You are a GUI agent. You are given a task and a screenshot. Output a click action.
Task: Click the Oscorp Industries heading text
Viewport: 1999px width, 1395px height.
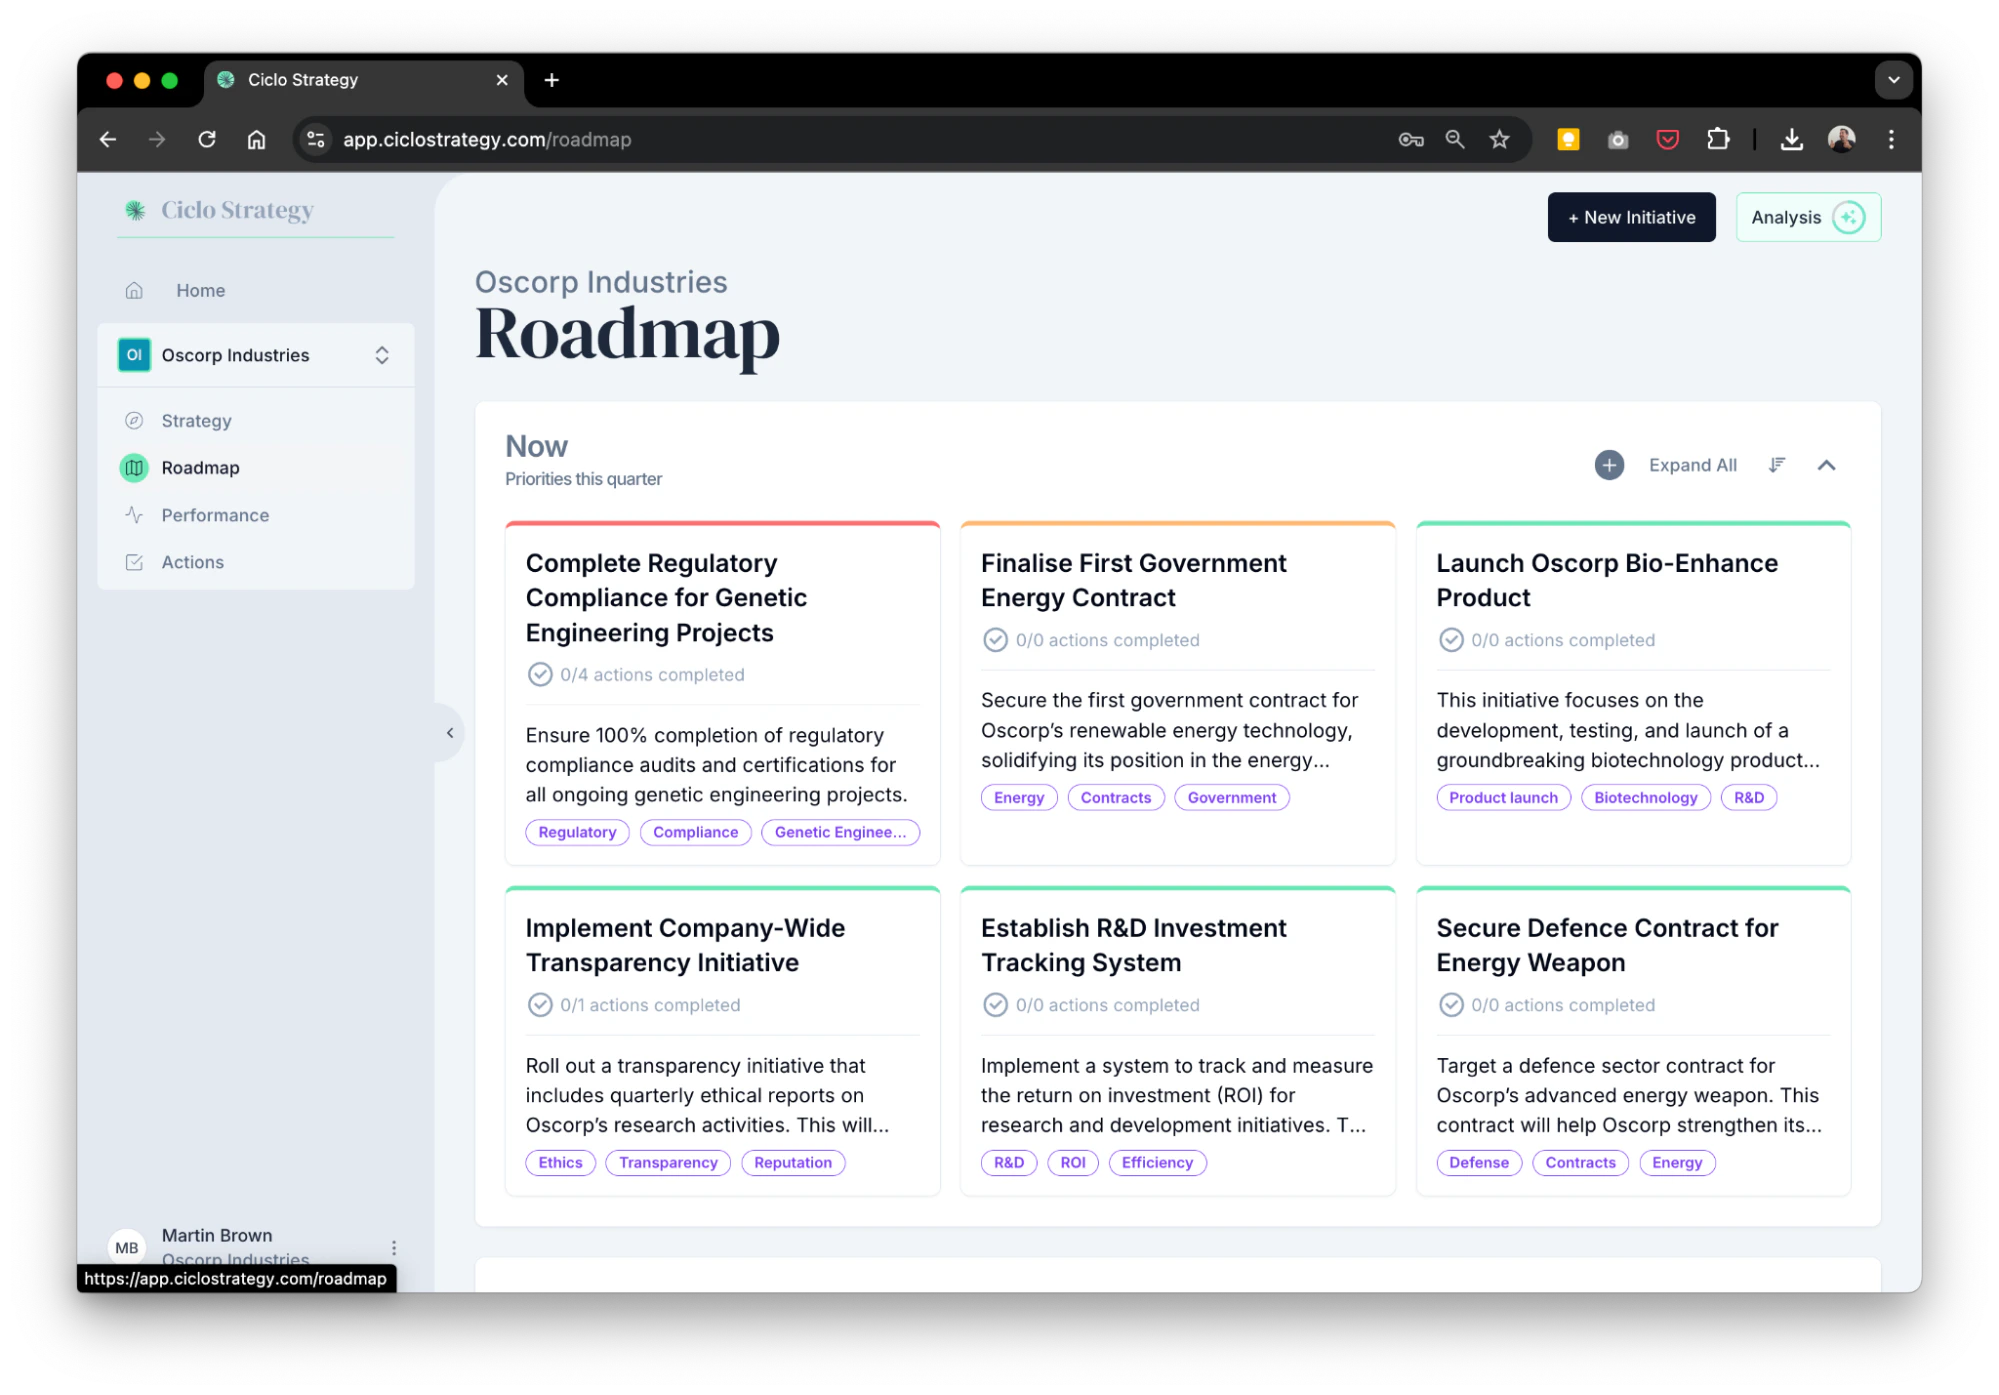coord(601,282)
